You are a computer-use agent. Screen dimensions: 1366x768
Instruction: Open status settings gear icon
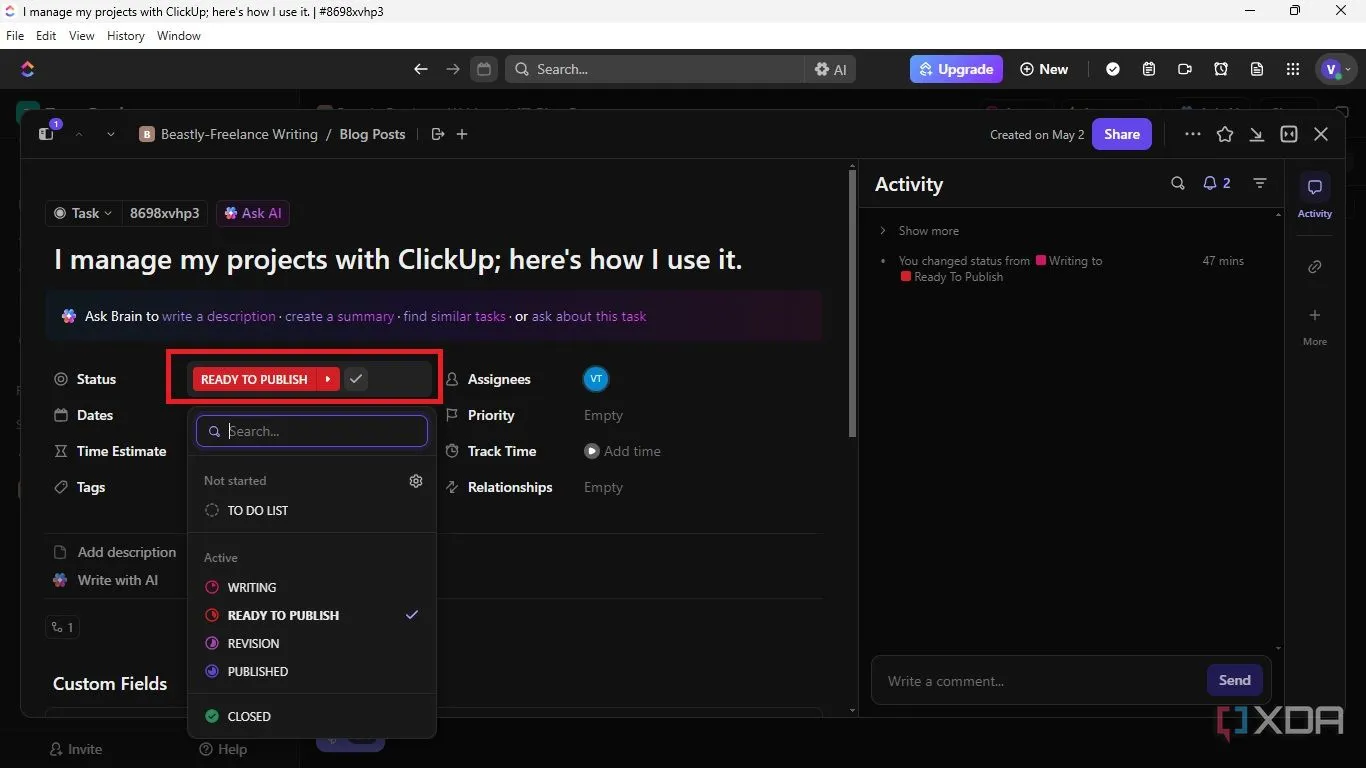point(416,481)
